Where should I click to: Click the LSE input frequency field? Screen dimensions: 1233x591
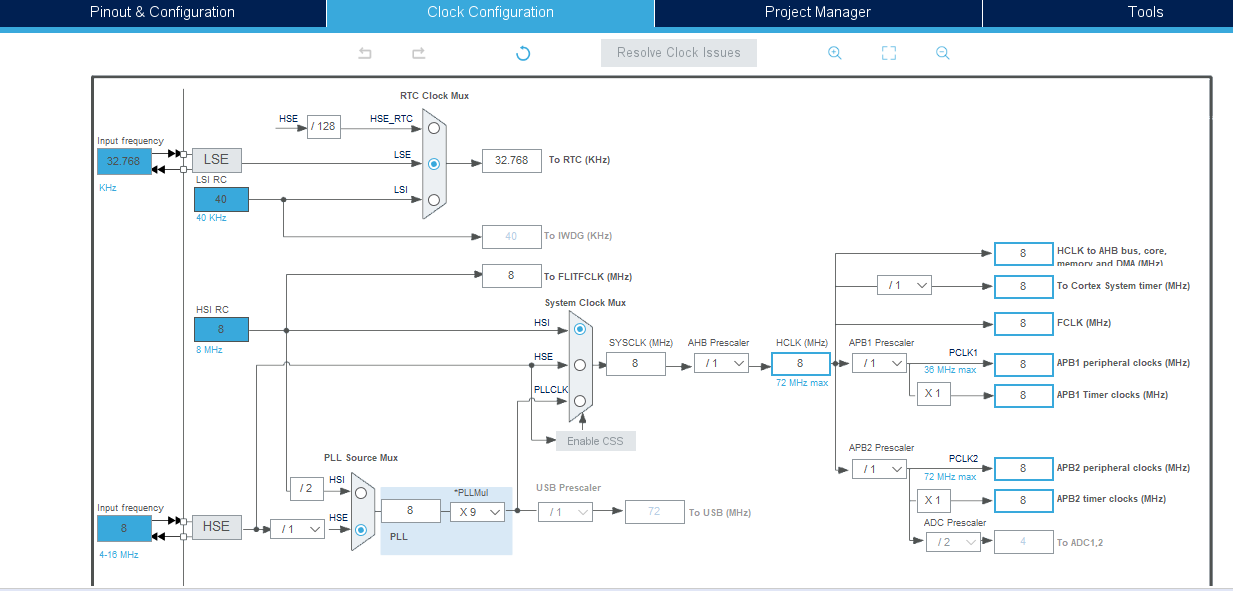coord(124,162)
